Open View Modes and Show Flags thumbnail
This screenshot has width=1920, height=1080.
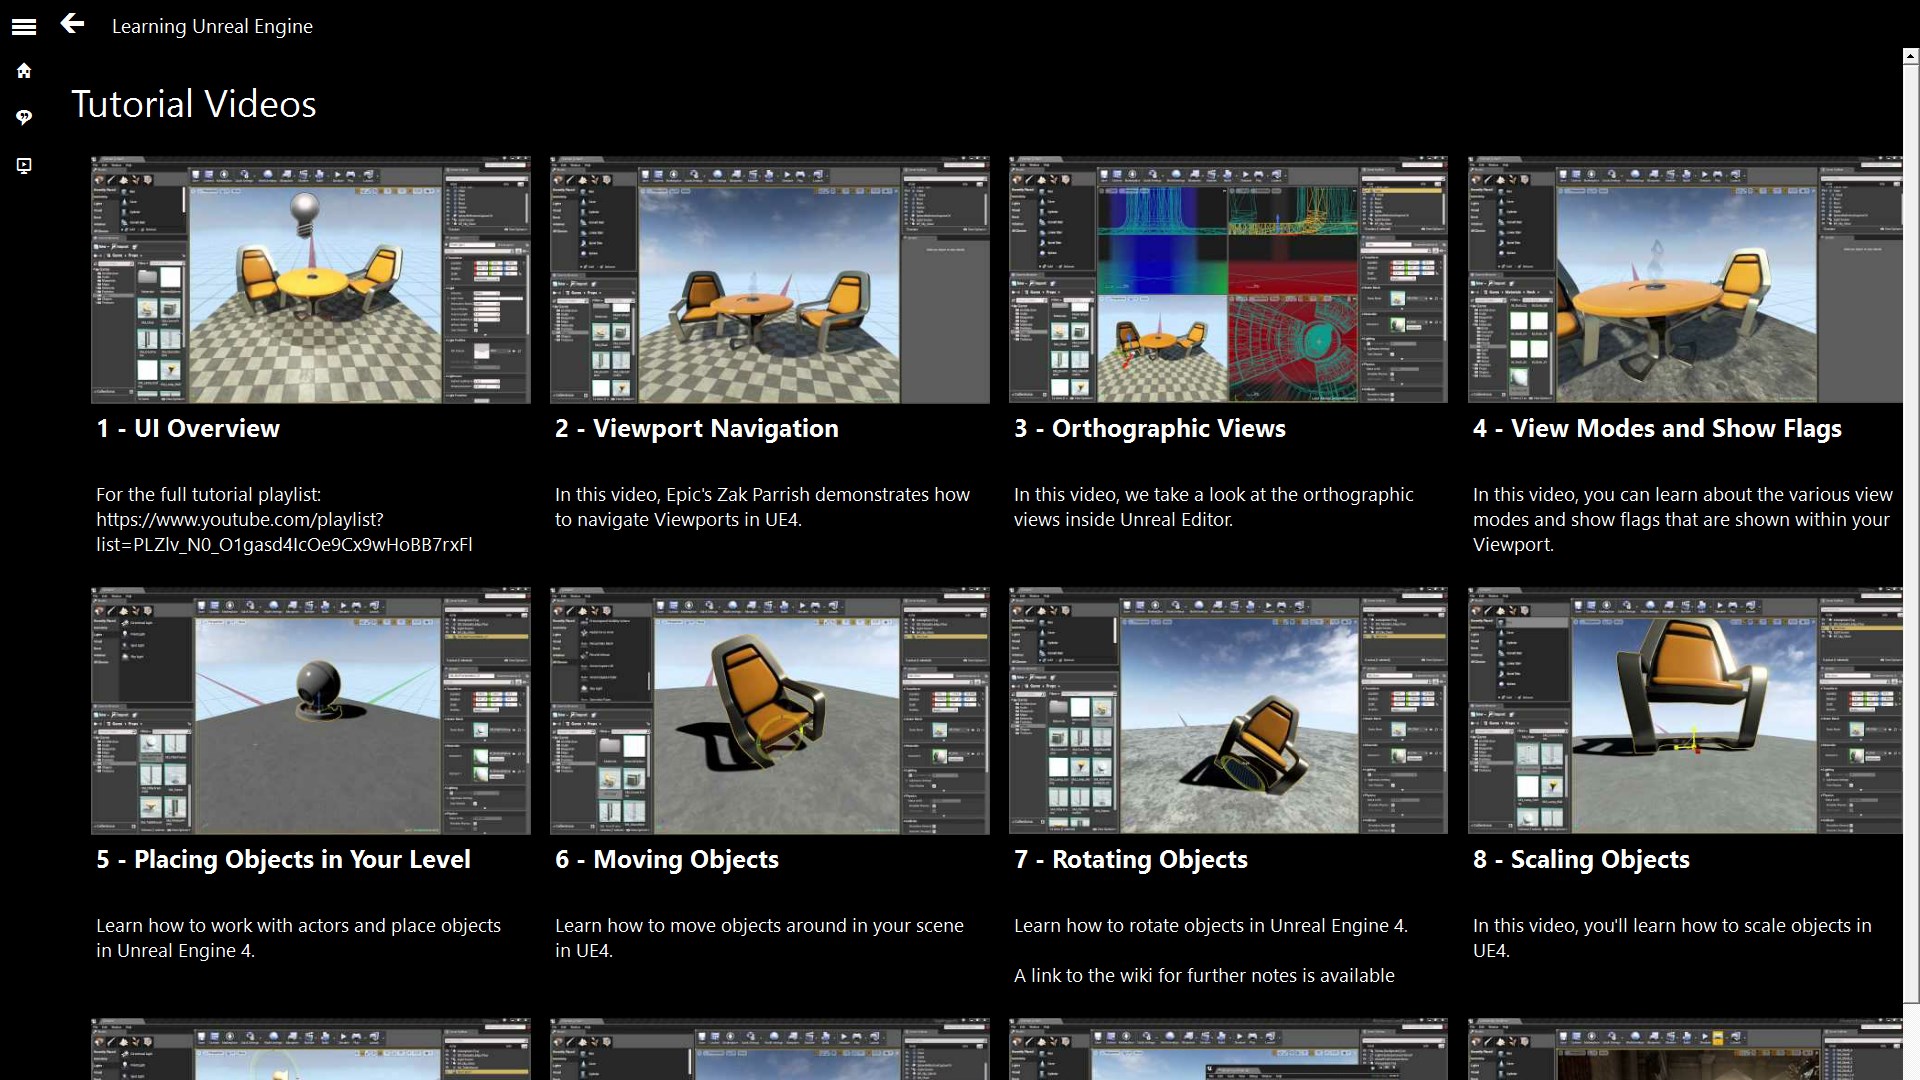(1685, 280)
